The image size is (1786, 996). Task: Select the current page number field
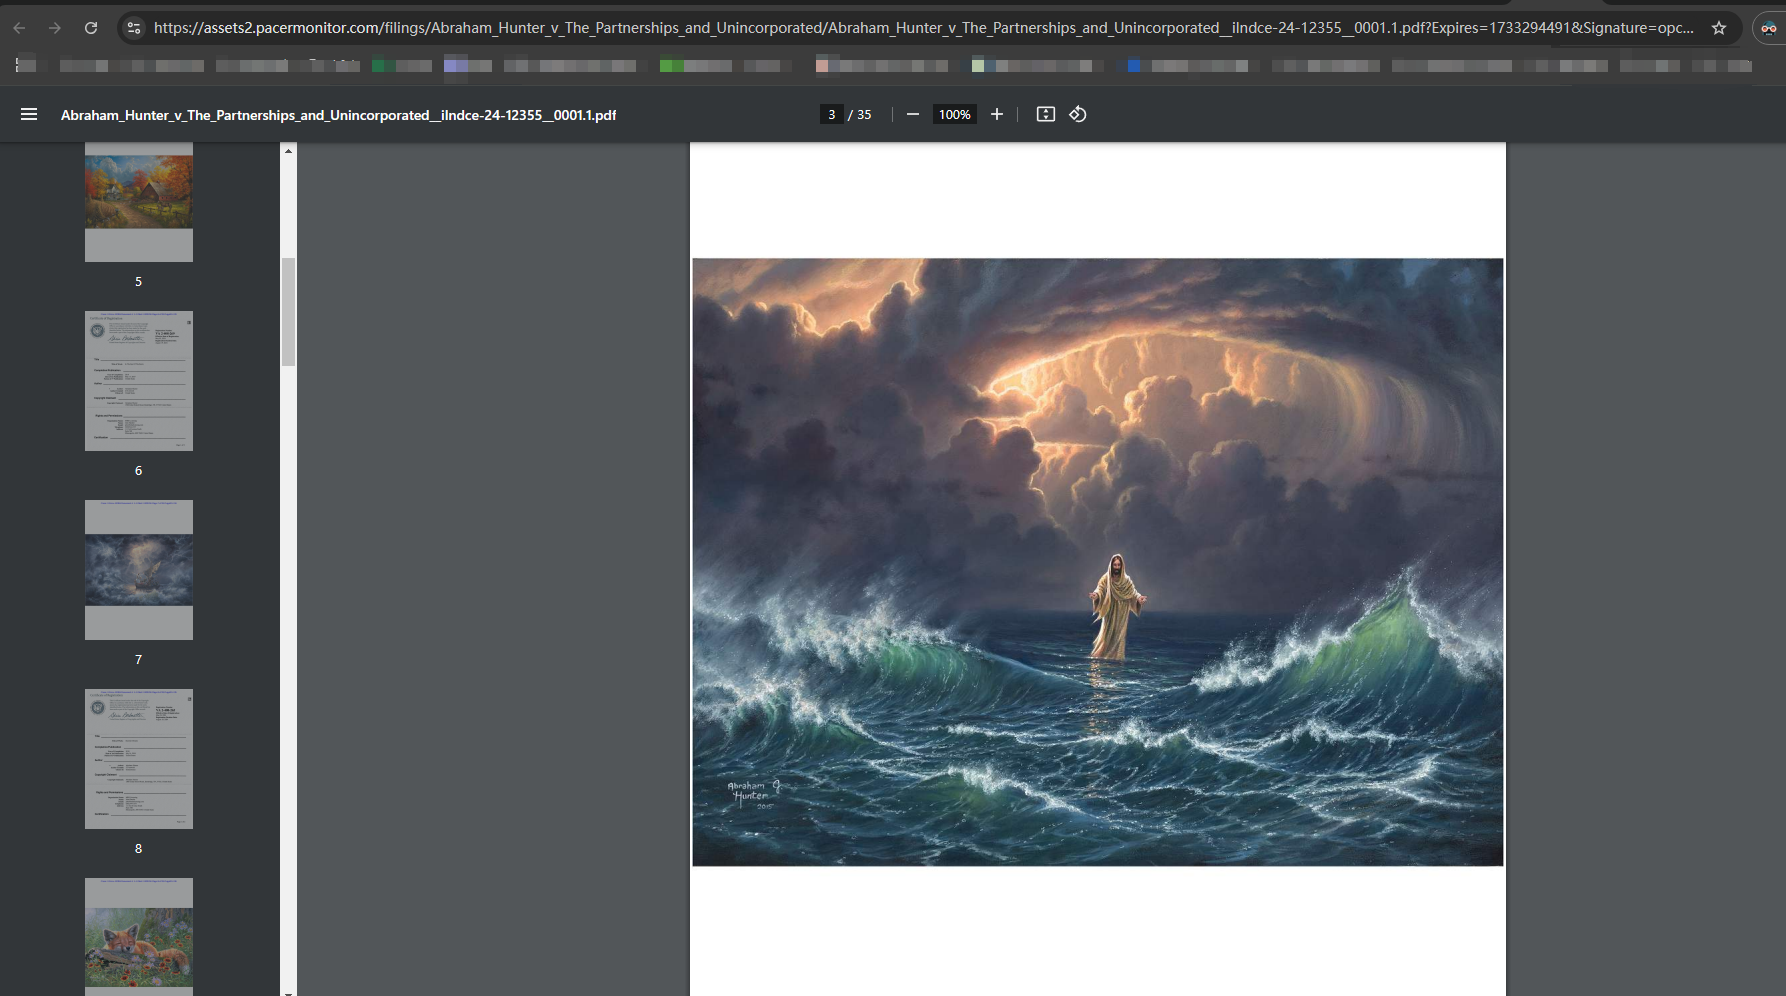tap(831, 115)
